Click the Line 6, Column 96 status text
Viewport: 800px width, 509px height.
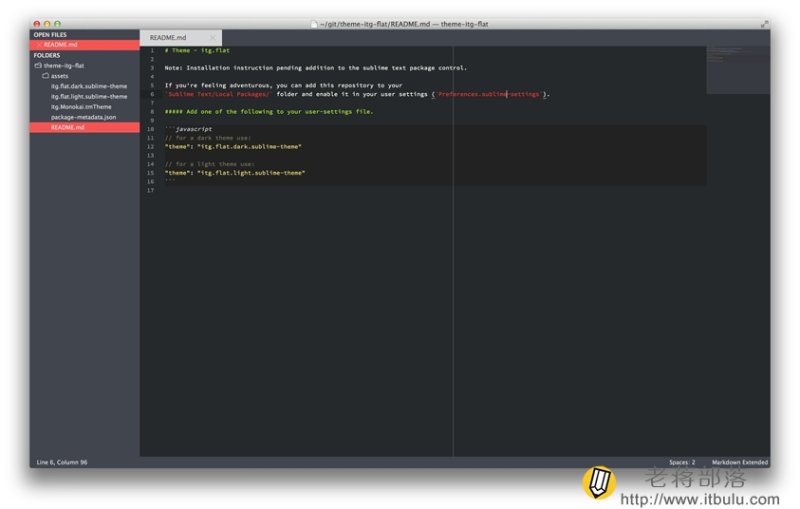pos(62,462)
